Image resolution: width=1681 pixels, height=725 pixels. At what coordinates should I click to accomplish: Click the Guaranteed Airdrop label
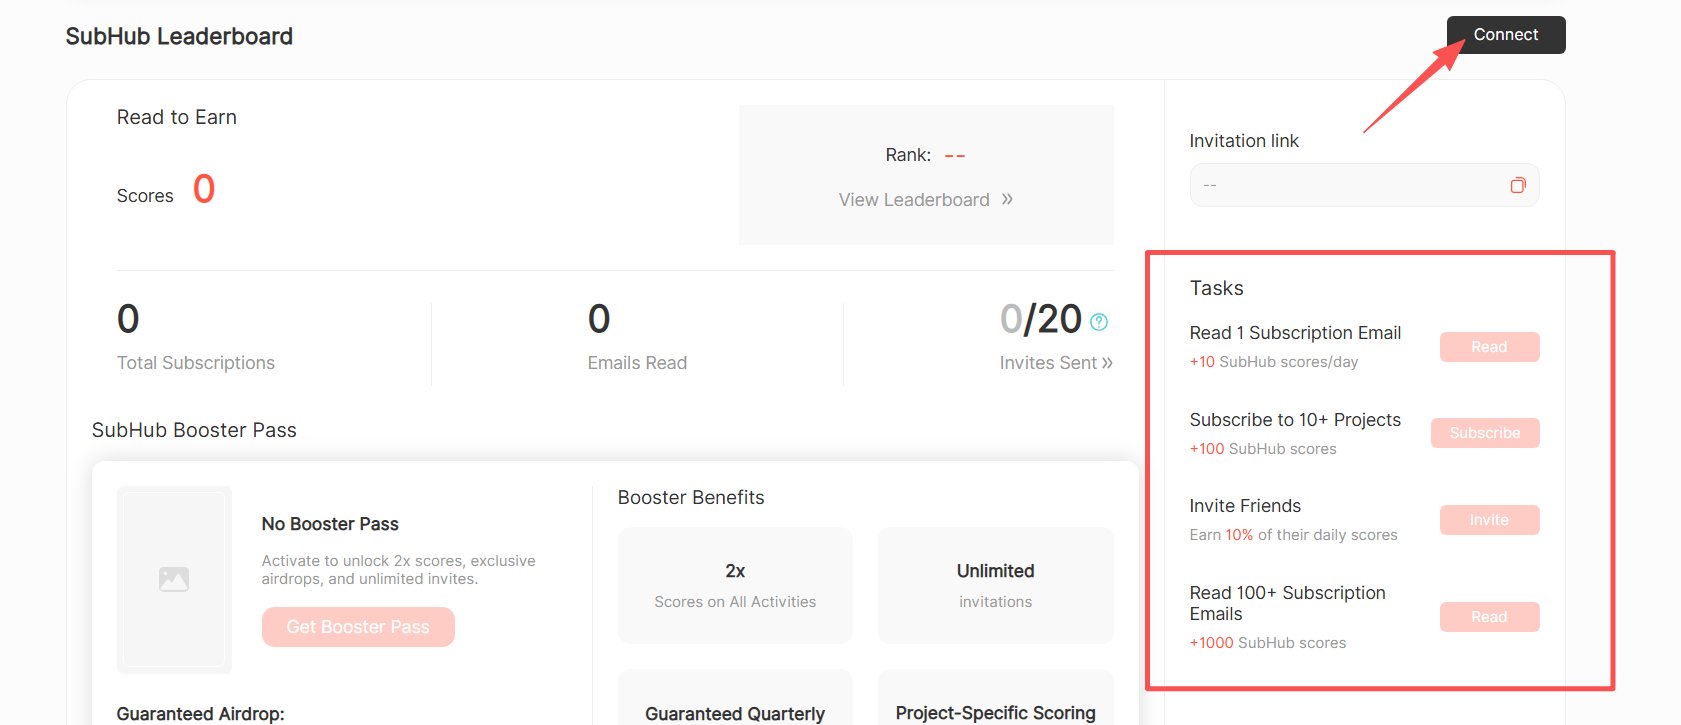200,714
